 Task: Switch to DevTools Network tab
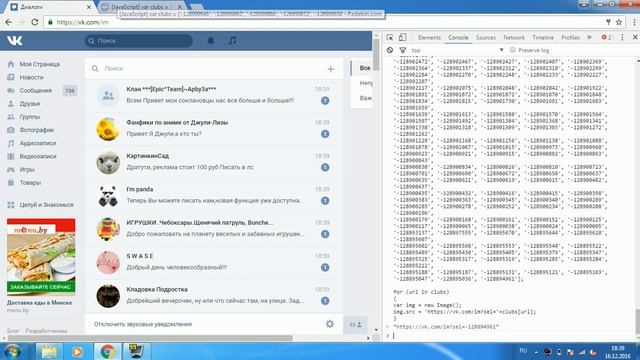pos(514,38)
